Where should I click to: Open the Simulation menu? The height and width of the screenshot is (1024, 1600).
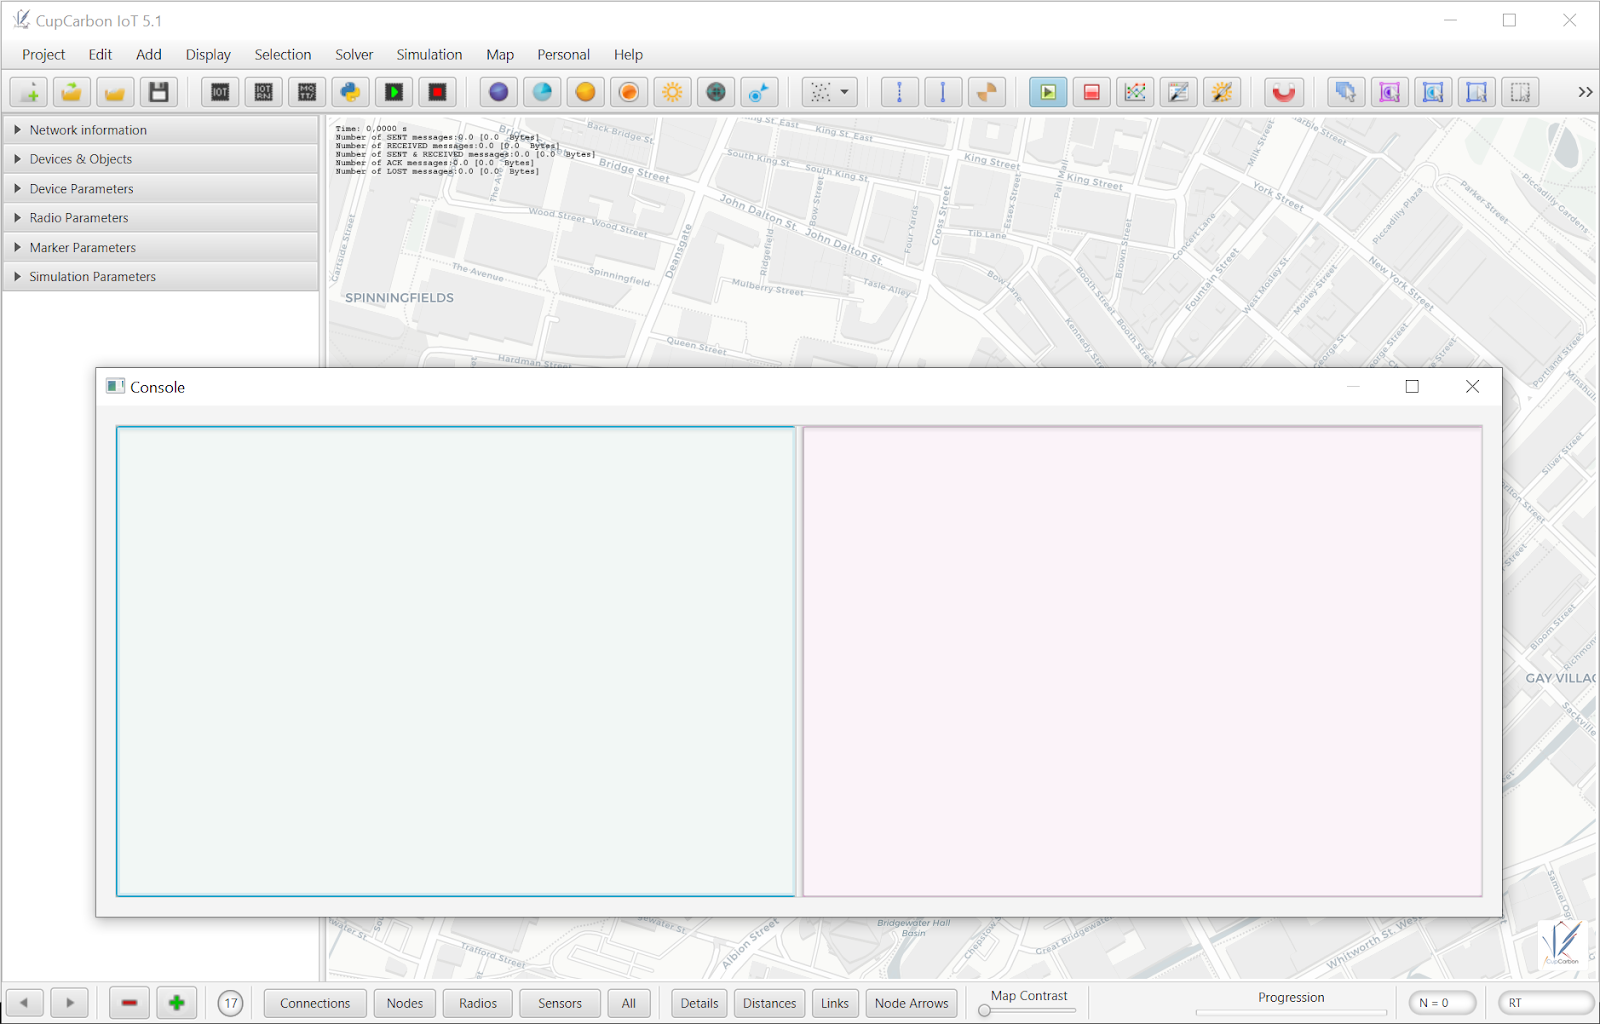(429, 55)
